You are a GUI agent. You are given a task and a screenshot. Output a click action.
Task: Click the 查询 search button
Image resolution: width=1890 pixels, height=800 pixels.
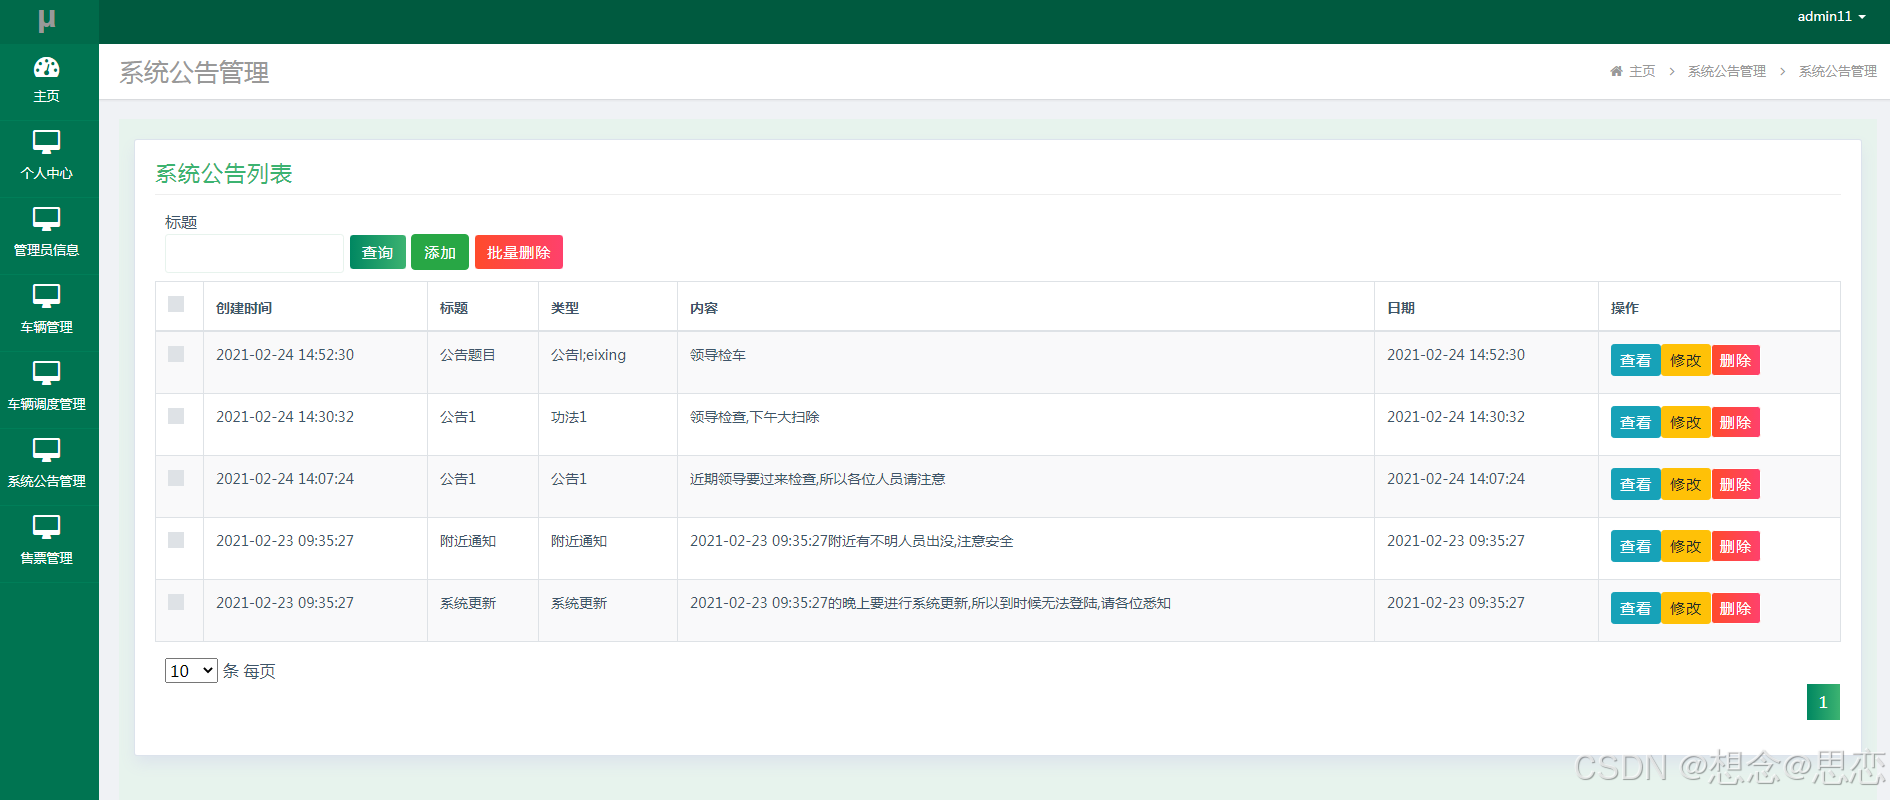378,252
